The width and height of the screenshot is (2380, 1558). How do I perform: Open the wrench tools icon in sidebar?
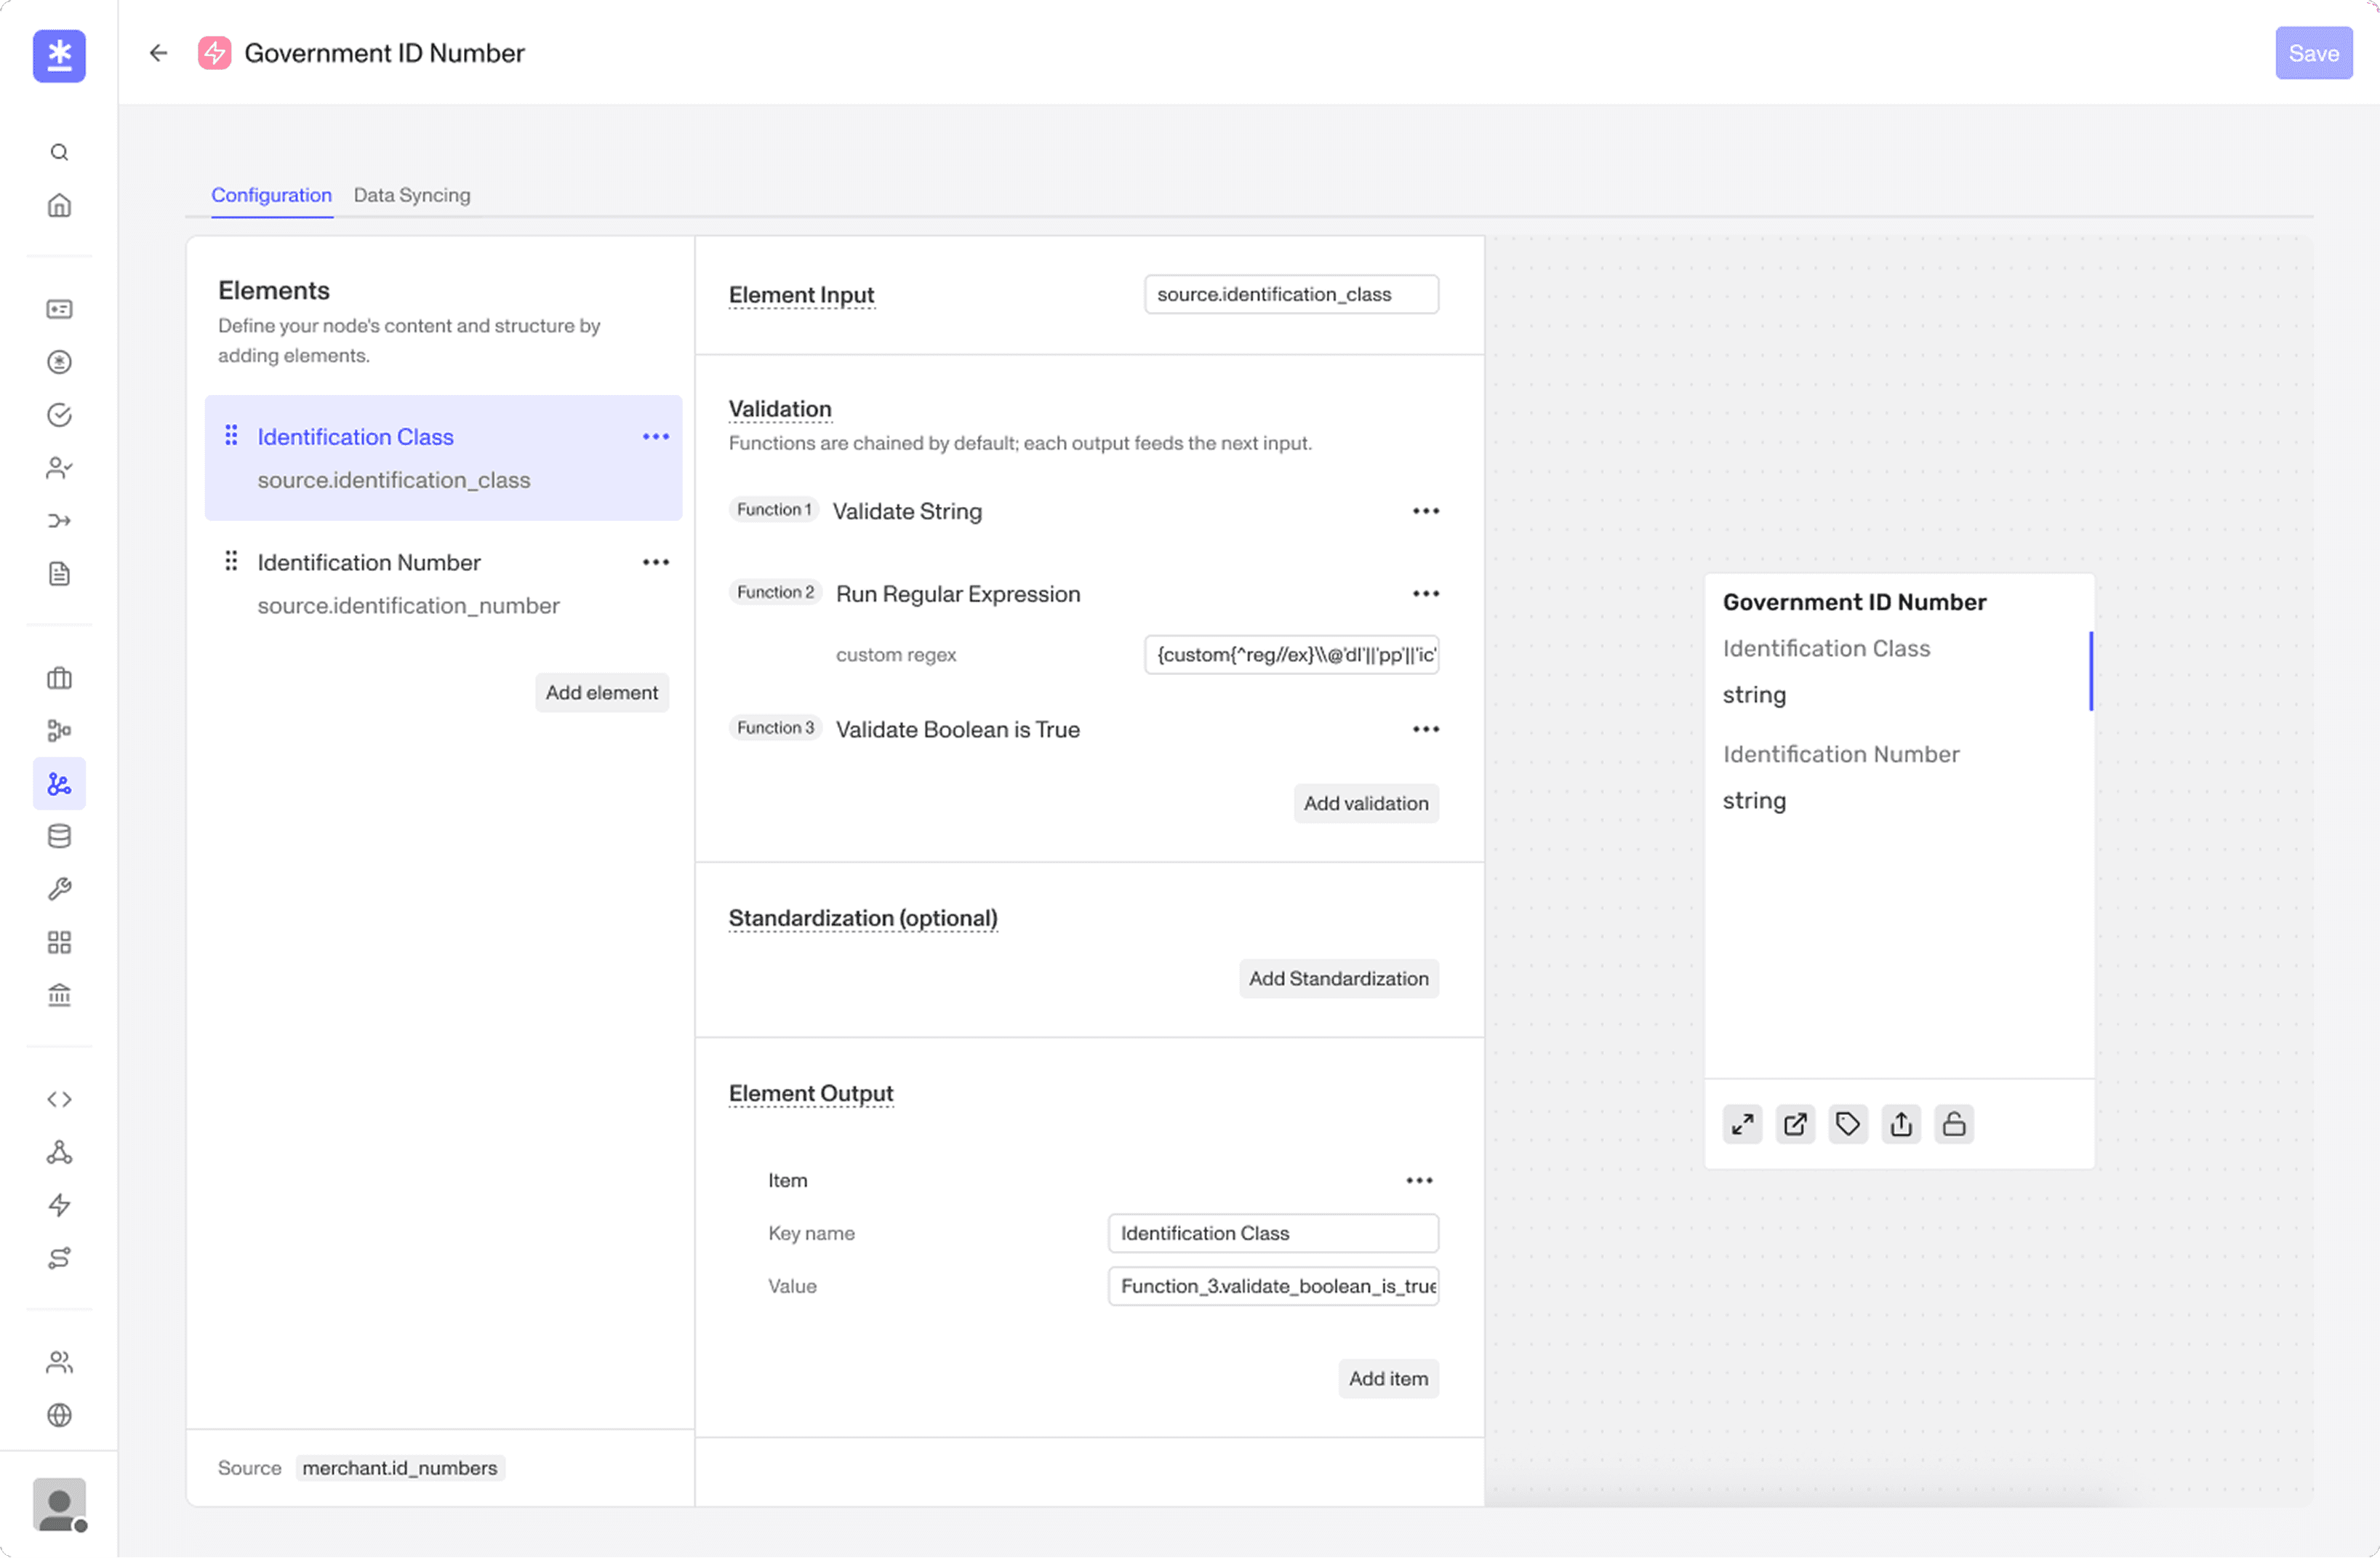coord(59,889)
